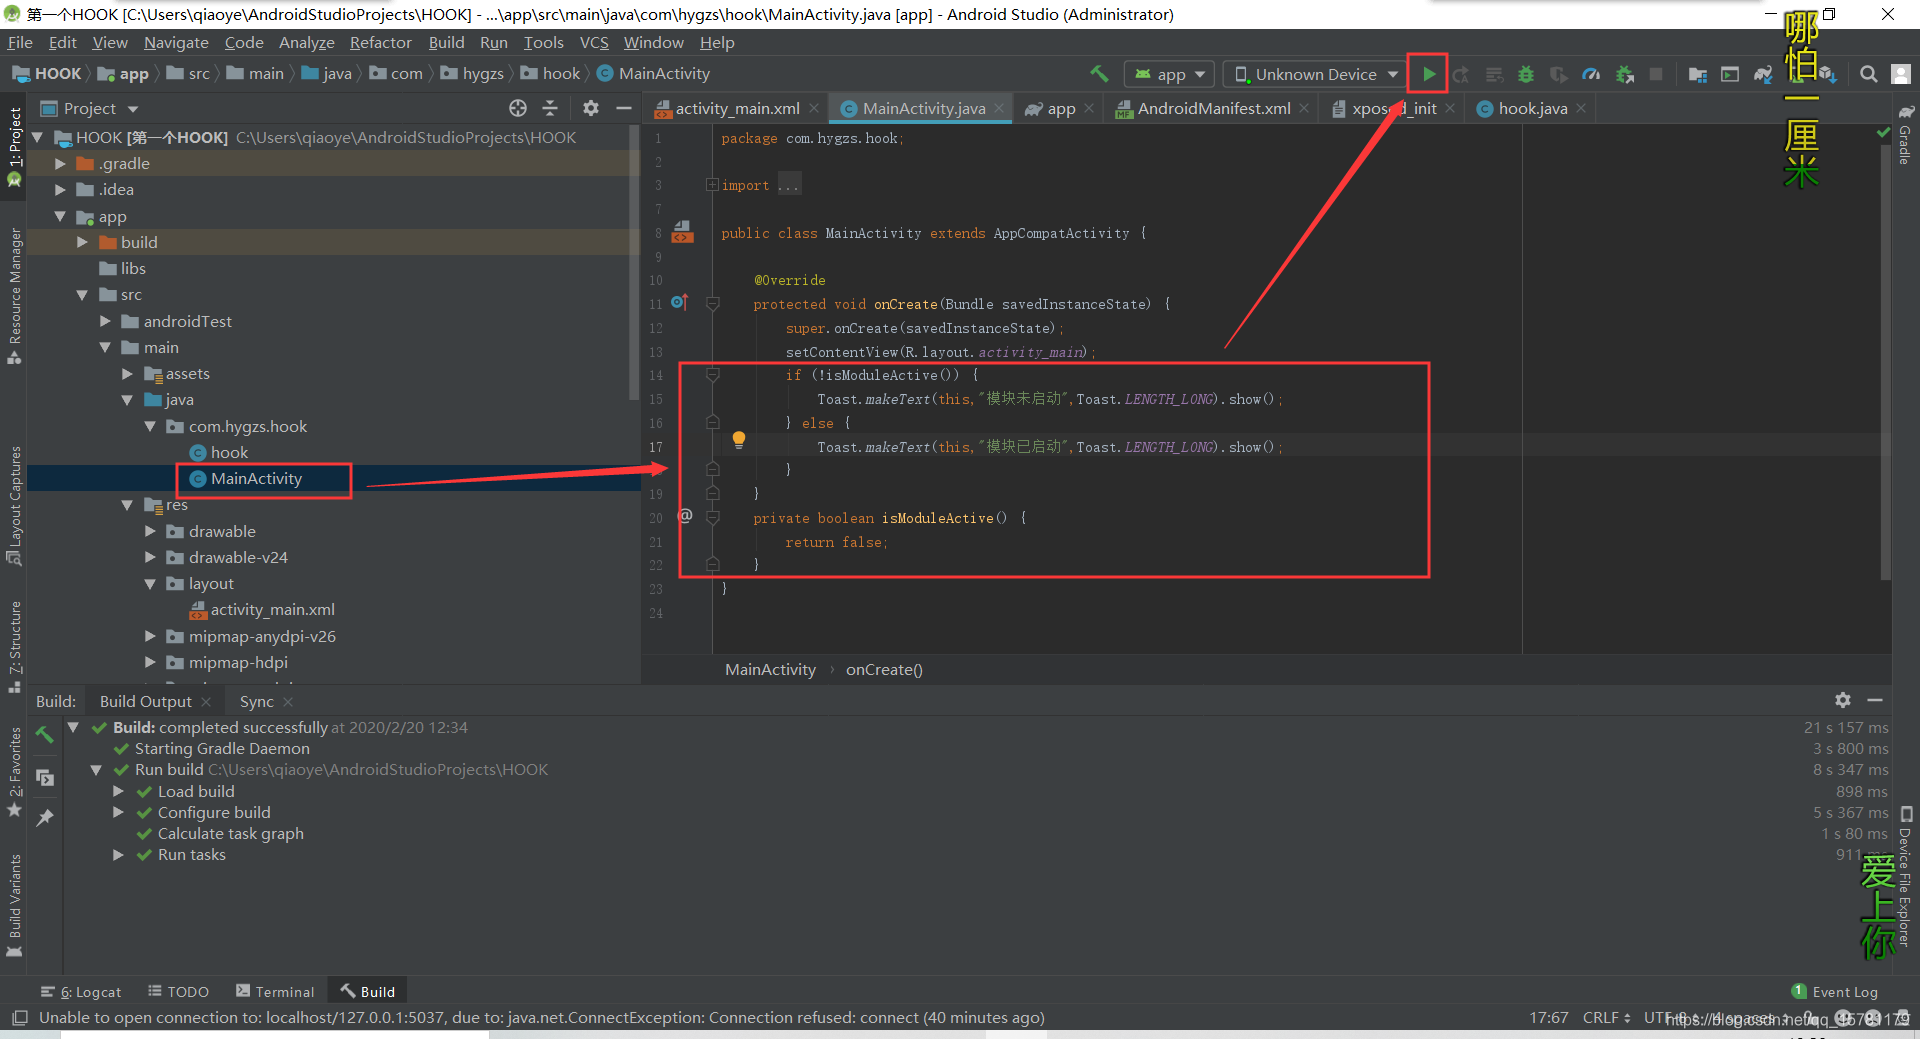Select activity_main.xml in project tree

point(272,609)
